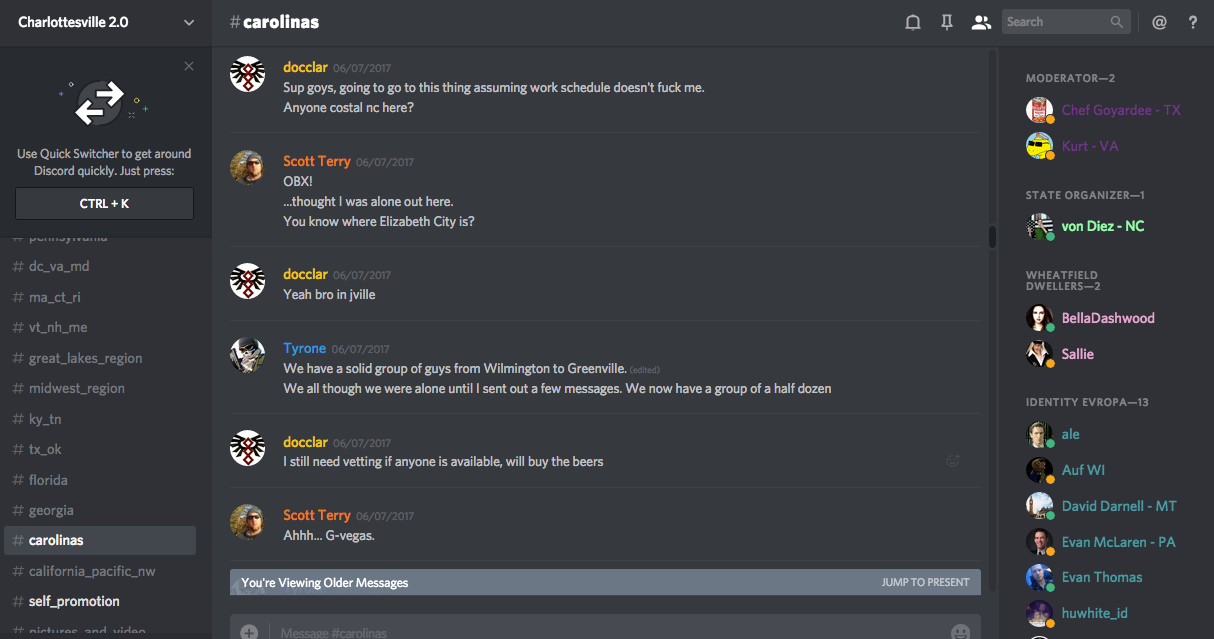Open recent mentions
The image size is (1214, 639).
1159,22
